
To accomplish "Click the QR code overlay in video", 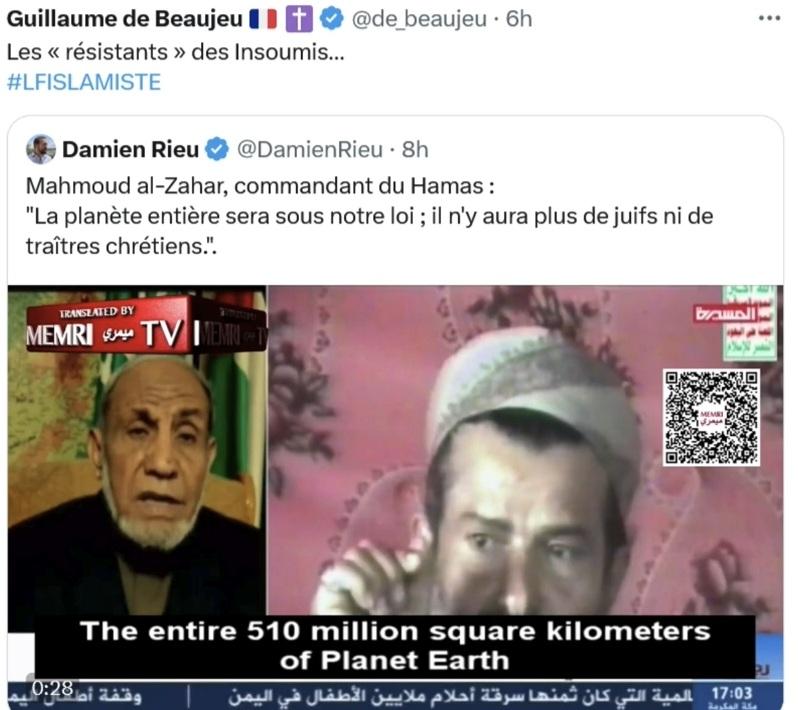I will (711, 417).
